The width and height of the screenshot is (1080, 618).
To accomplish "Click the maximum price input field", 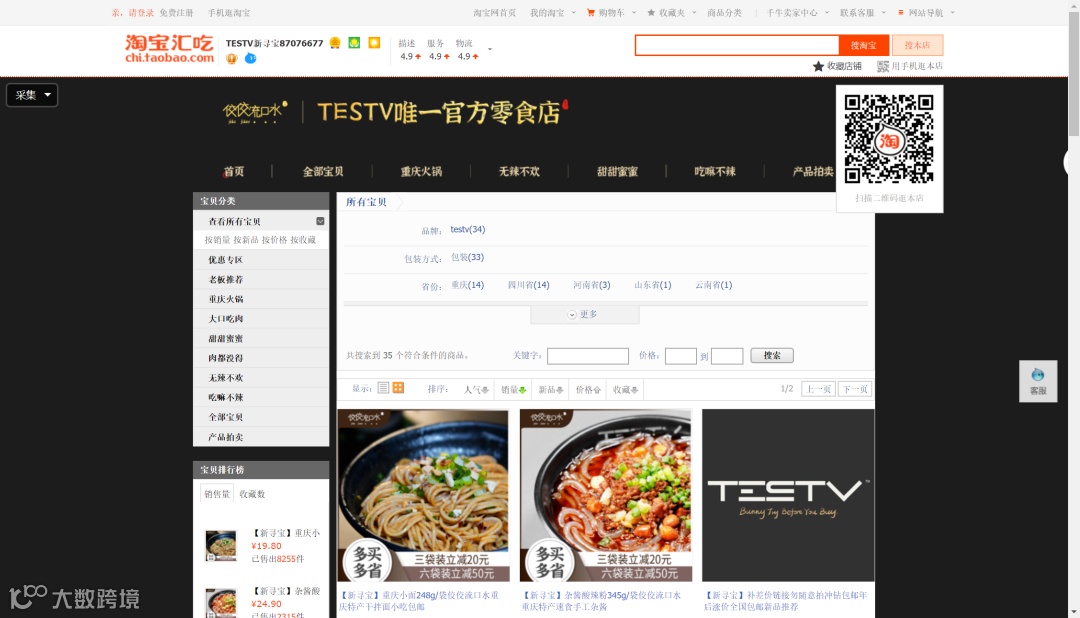I will point(727,356).
